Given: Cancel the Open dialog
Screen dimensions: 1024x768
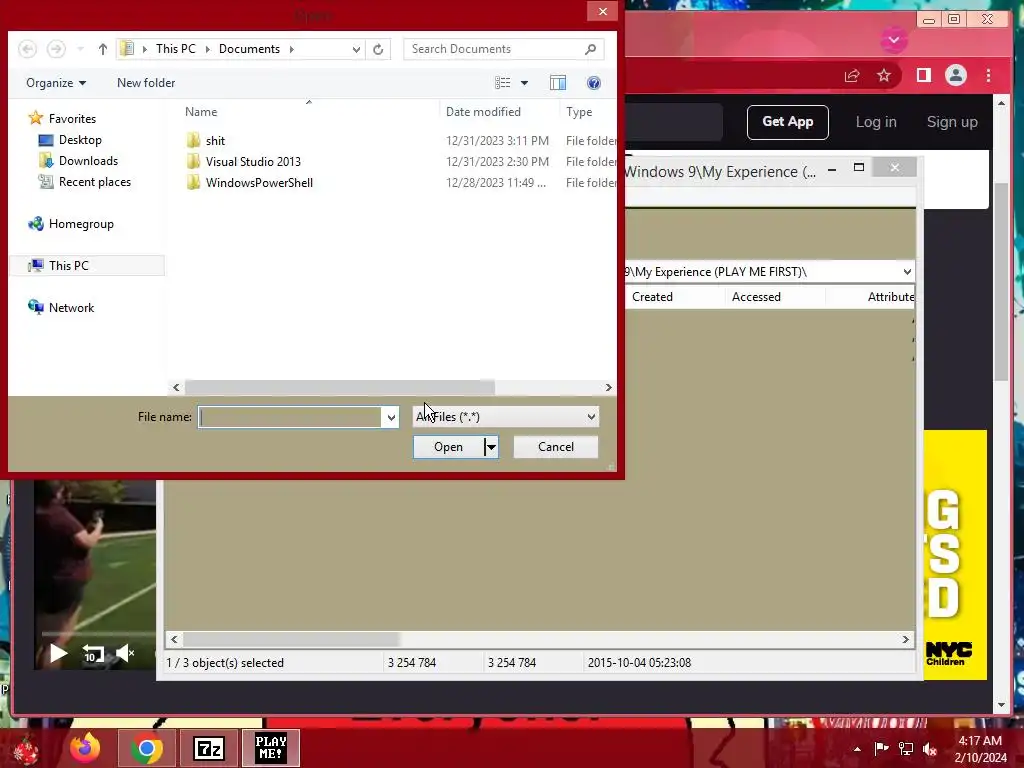Looking at the screenshot, I should (x=556, y=447).
